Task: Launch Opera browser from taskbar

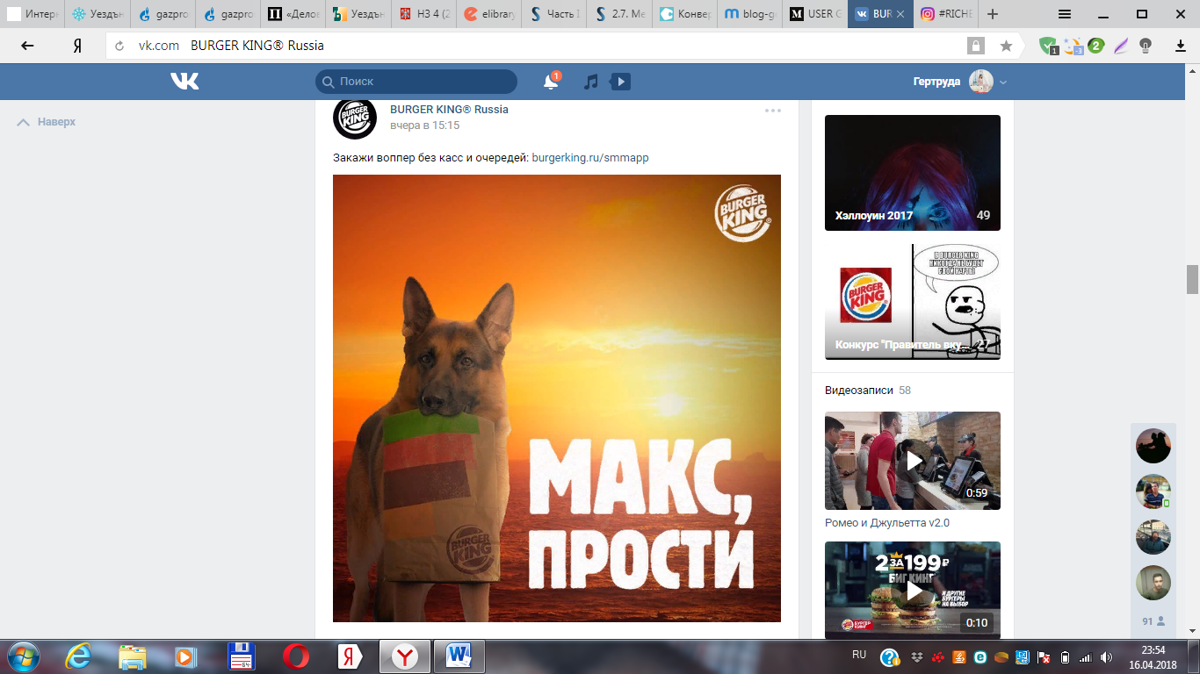Action: point(295,657)
